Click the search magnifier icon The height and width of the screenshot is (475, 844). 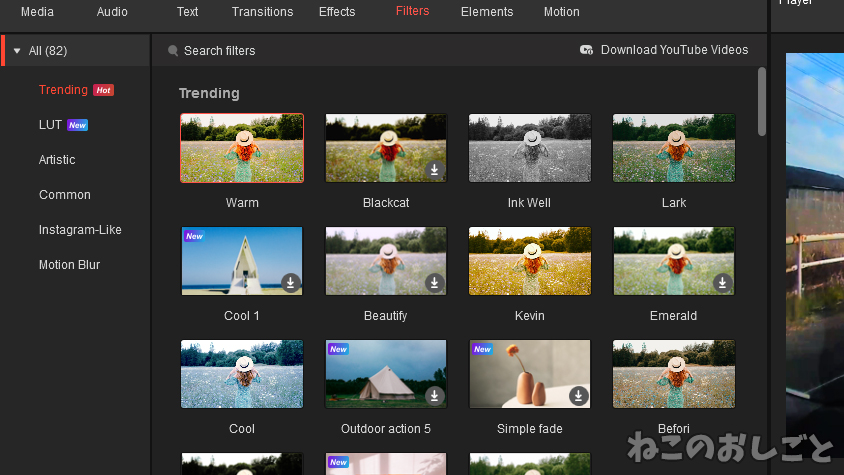[173, 51]
